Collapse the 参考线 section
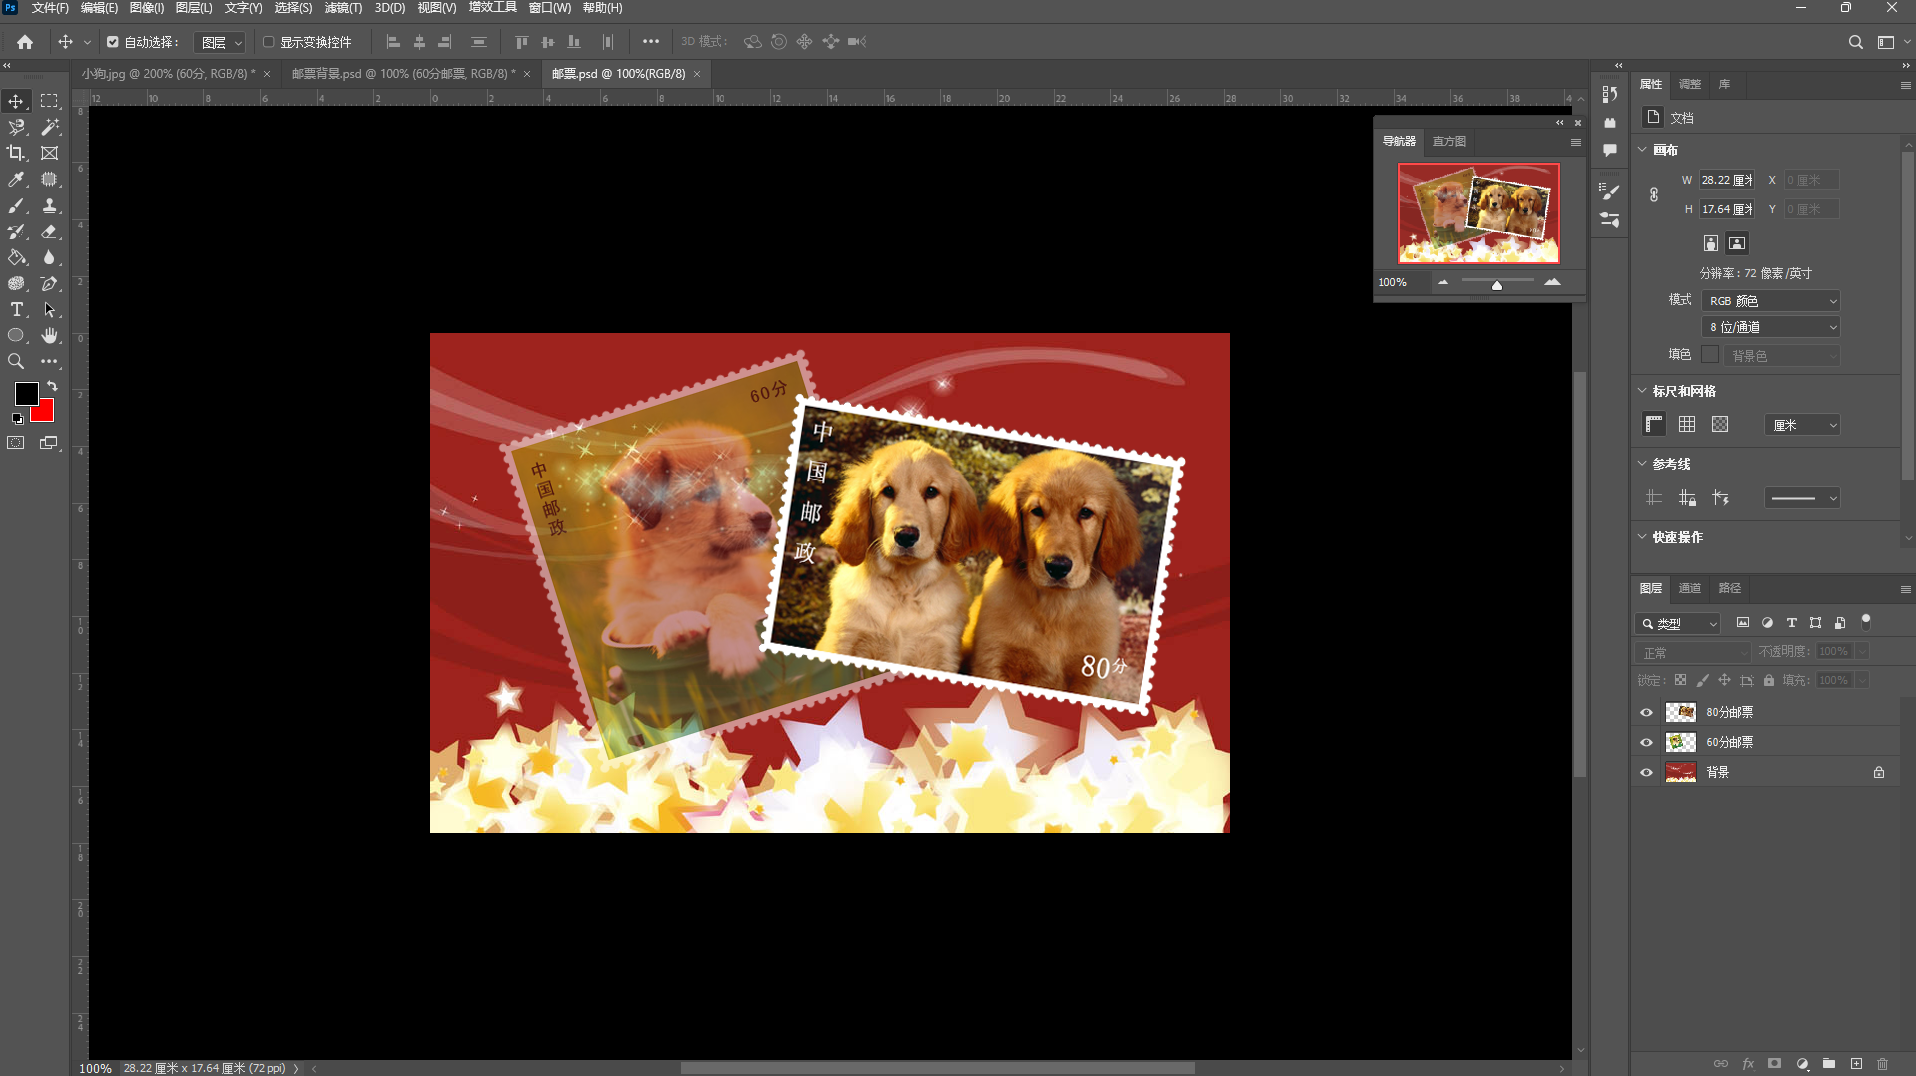Screen dimensions: 1916x1076 (1642, 464)
